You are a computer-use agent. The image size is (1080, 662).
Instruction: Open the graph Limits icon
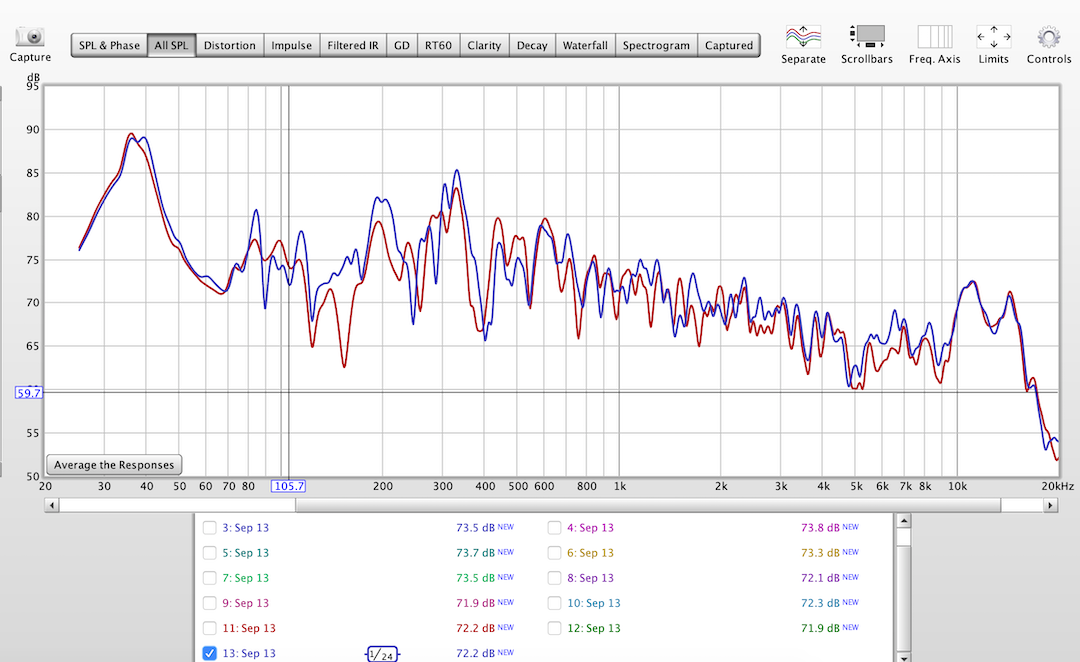[993, 37]
